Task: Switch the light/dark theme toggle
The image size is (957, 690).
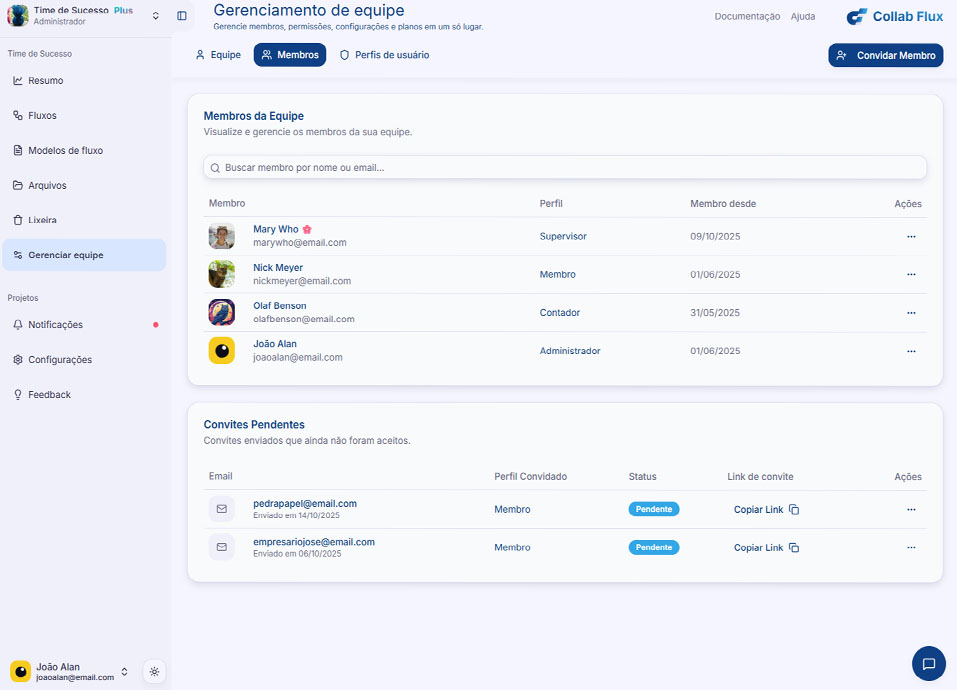Action: [x=154, y=672]
